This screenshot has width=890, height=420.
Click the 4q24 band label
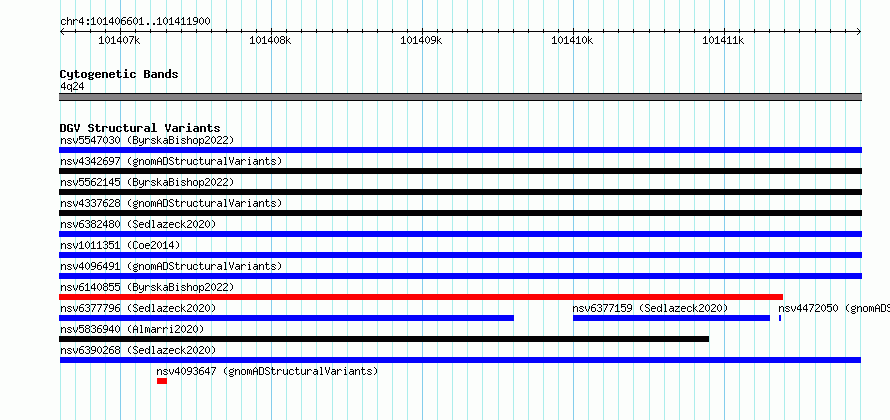pyautogui.click(x=72, y=86)
